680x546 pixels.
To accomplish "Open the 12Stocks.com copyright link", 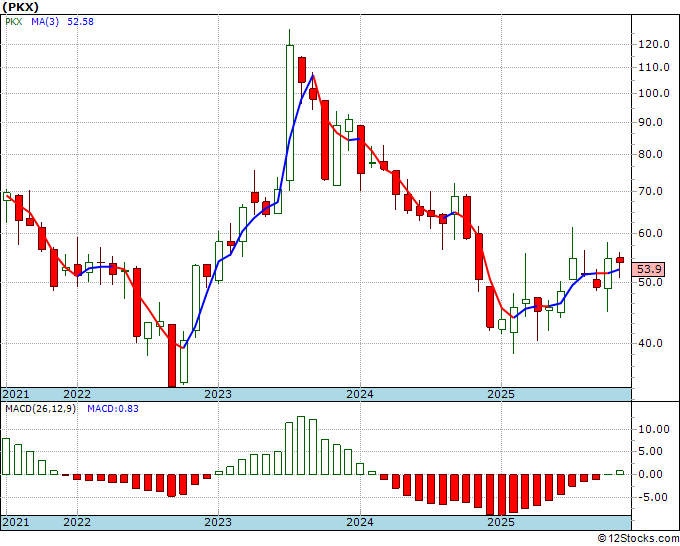I will pos(638,539).
